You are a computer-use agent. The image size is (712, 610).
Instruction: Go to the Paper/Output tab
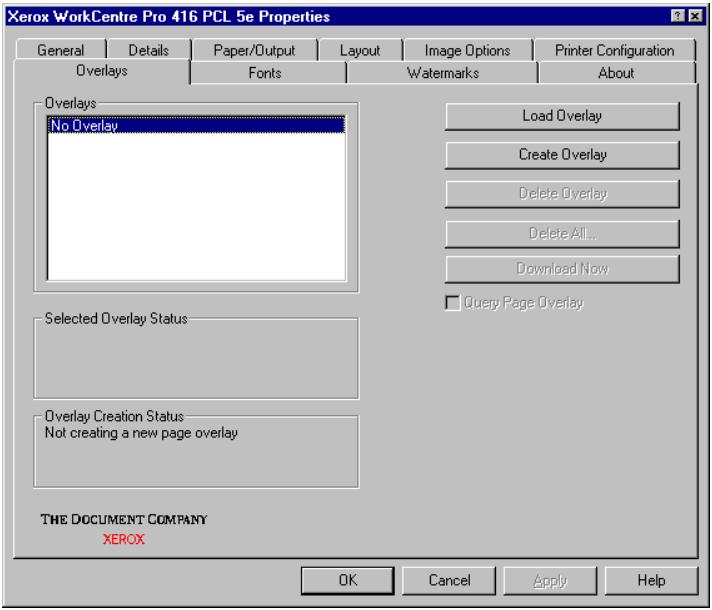(x=254, y=50)
